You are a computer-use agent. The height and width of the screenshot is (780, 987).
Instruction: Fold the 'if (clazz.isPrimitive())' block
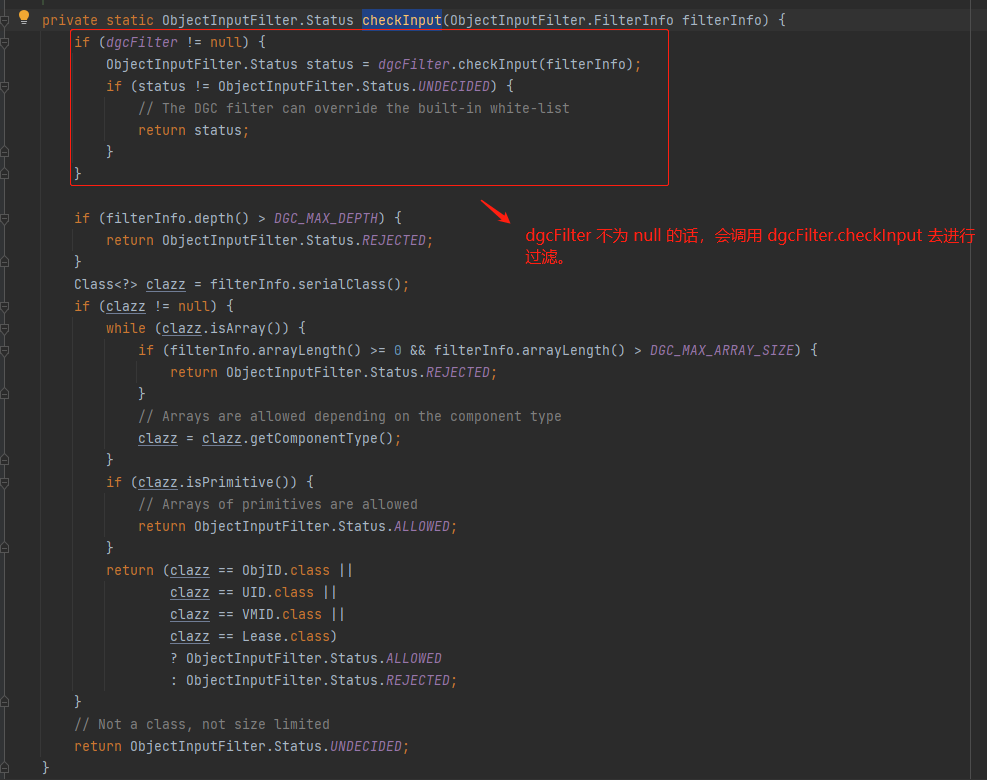tap(5, 482)
